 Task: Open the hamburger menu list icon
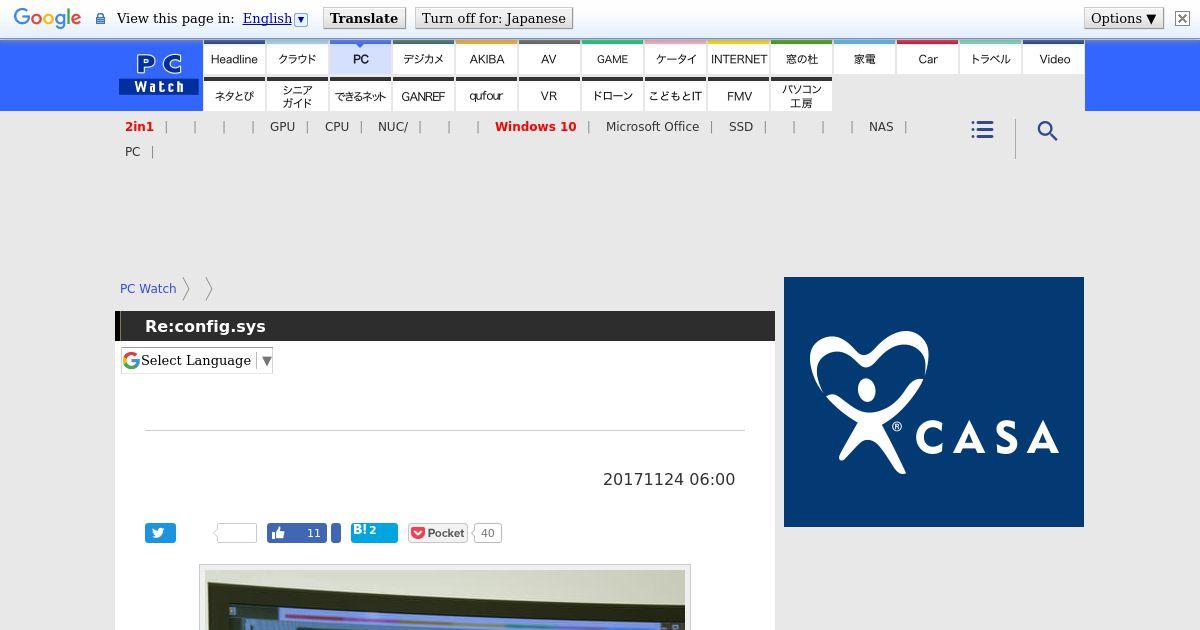tap(982, 130)
